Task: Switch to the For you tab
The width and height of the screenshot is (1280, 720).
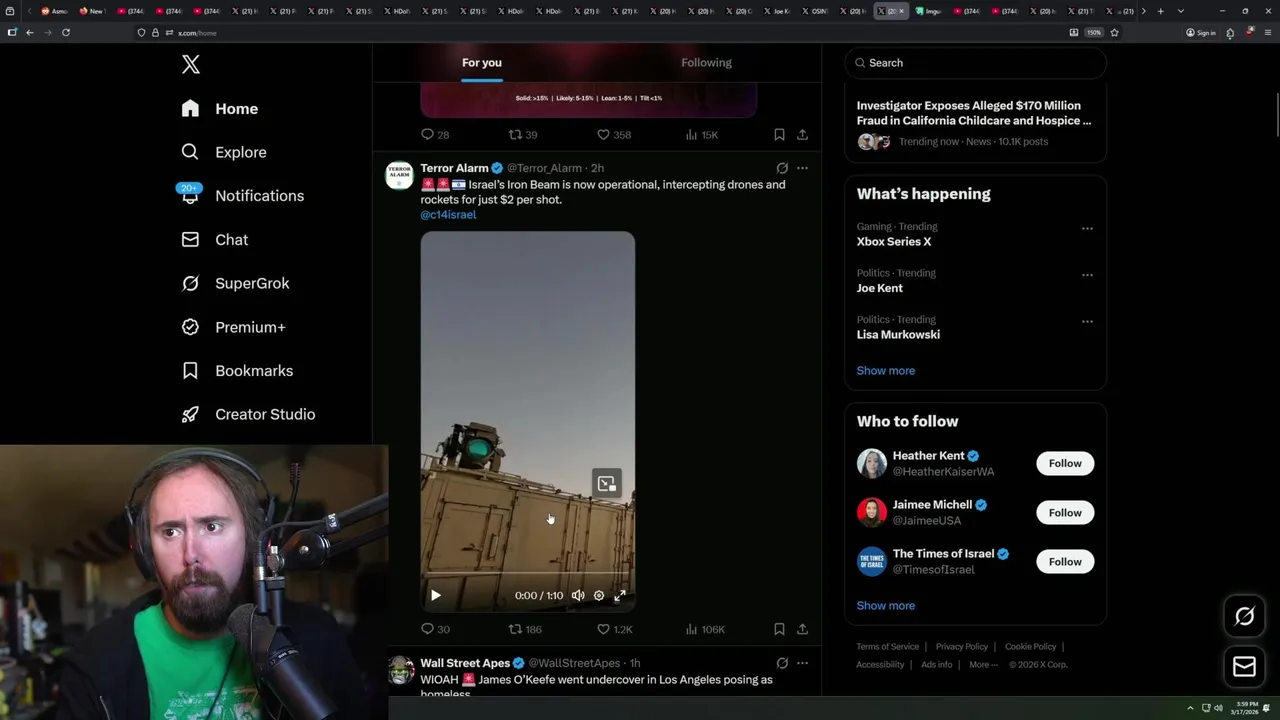Action: coord(482,62)
